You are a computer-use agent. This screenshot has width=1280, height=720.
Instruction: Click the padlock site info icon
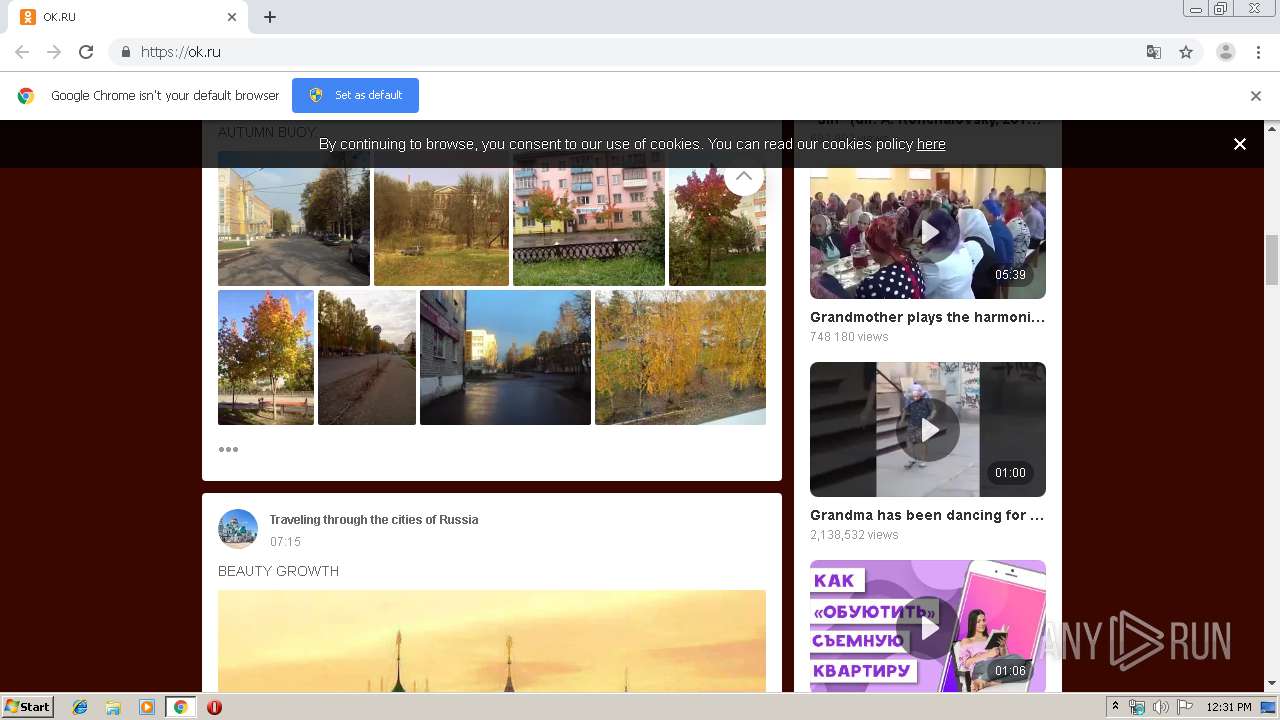pos(125,52)
